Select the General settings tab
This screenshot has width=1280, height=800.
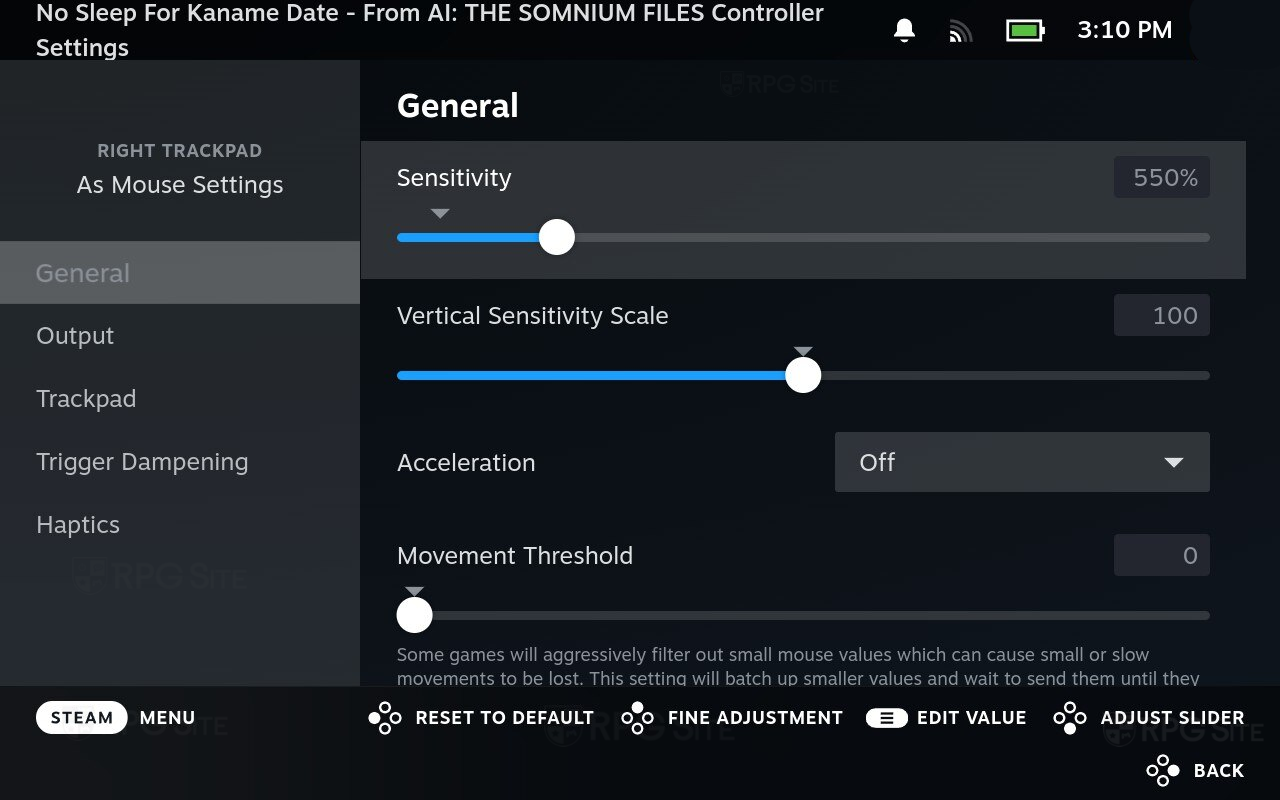click(180, 273)
